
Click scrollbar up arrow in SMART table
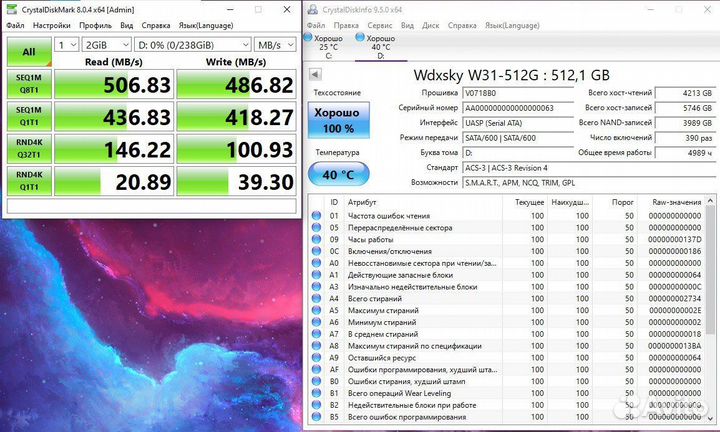pyautogui.click(x=710, y=201)
